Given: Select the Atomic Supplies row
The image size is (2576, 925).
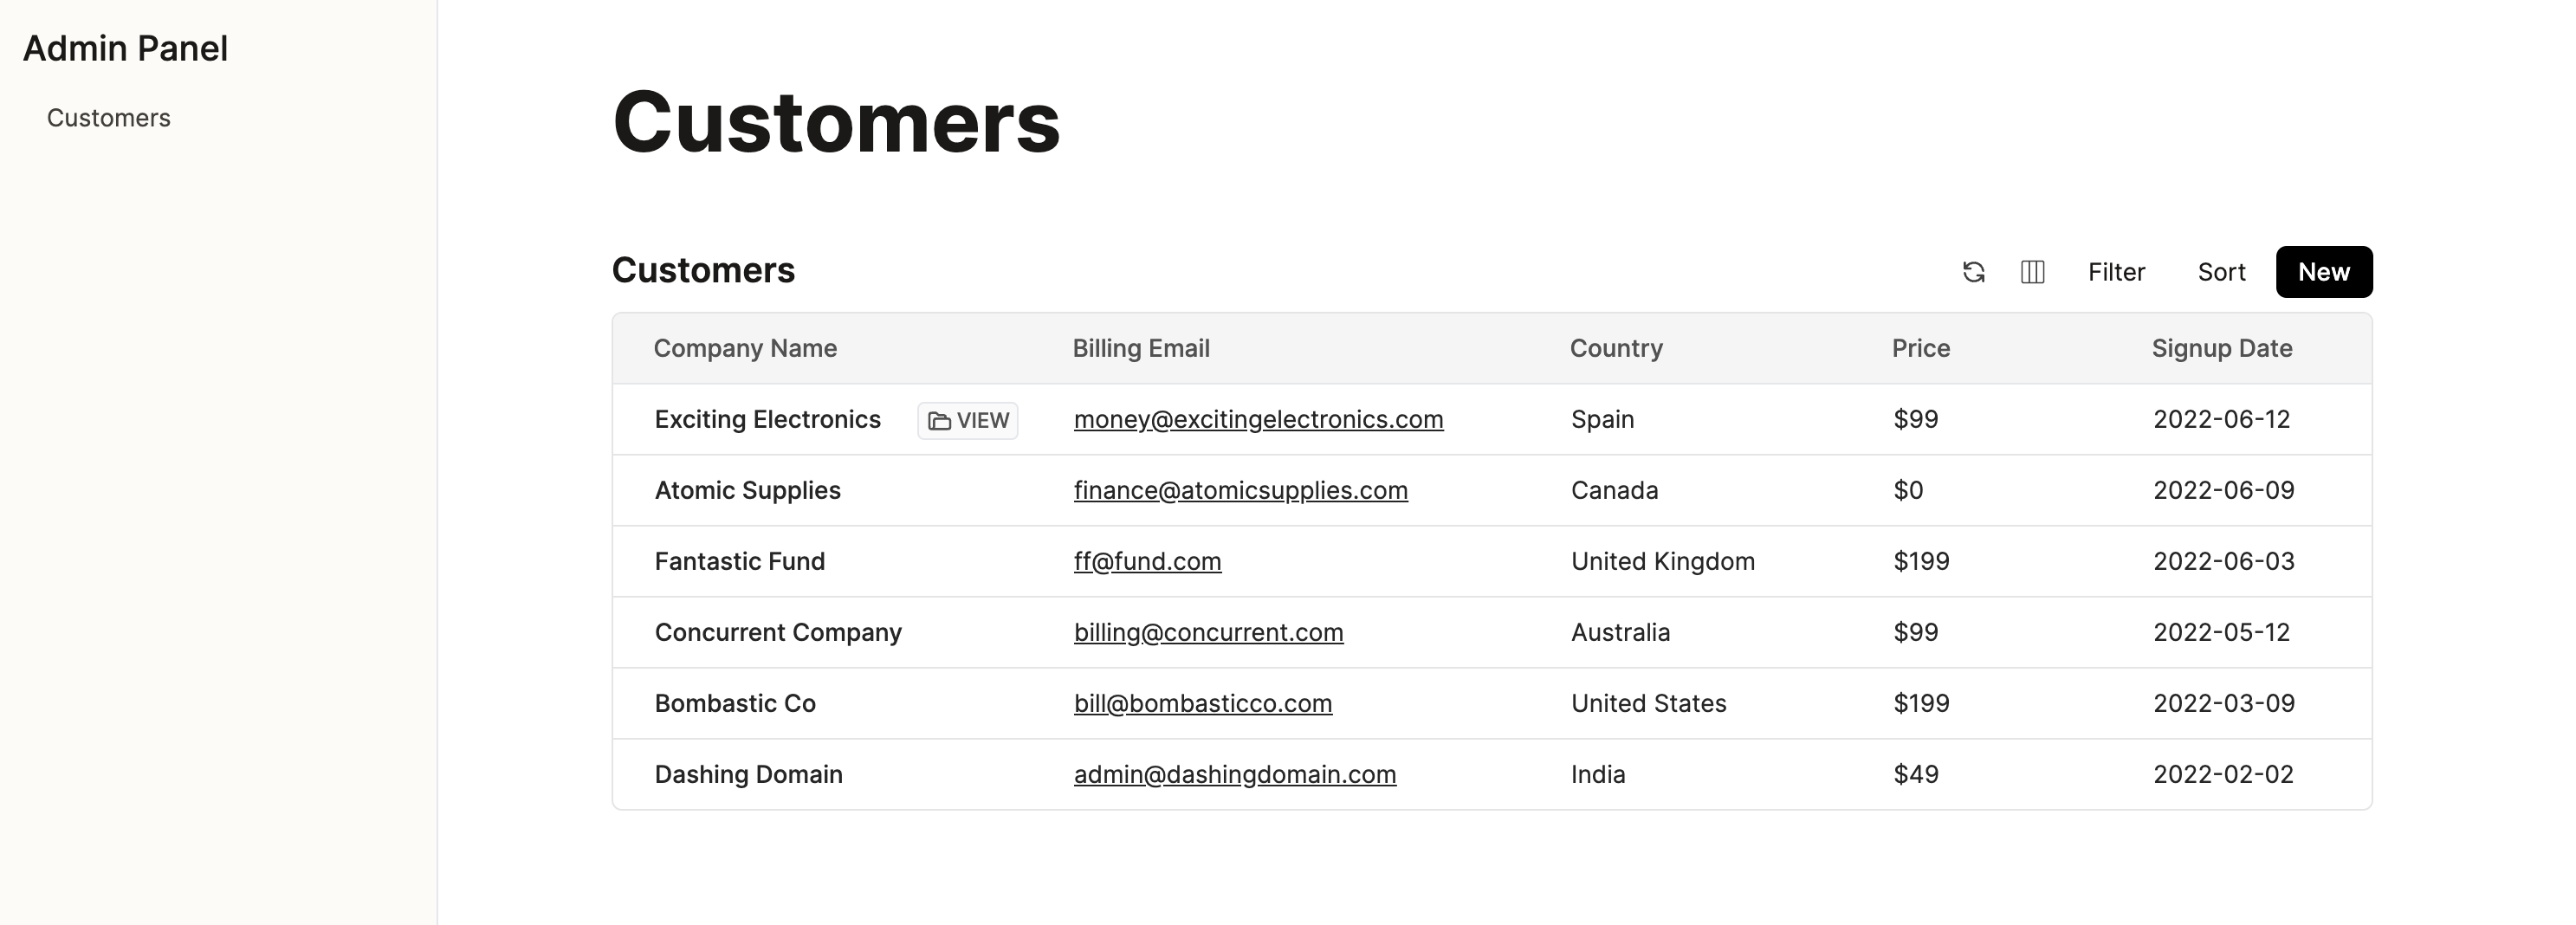Looking at the screenshot, I should [x=1492, y=491].
